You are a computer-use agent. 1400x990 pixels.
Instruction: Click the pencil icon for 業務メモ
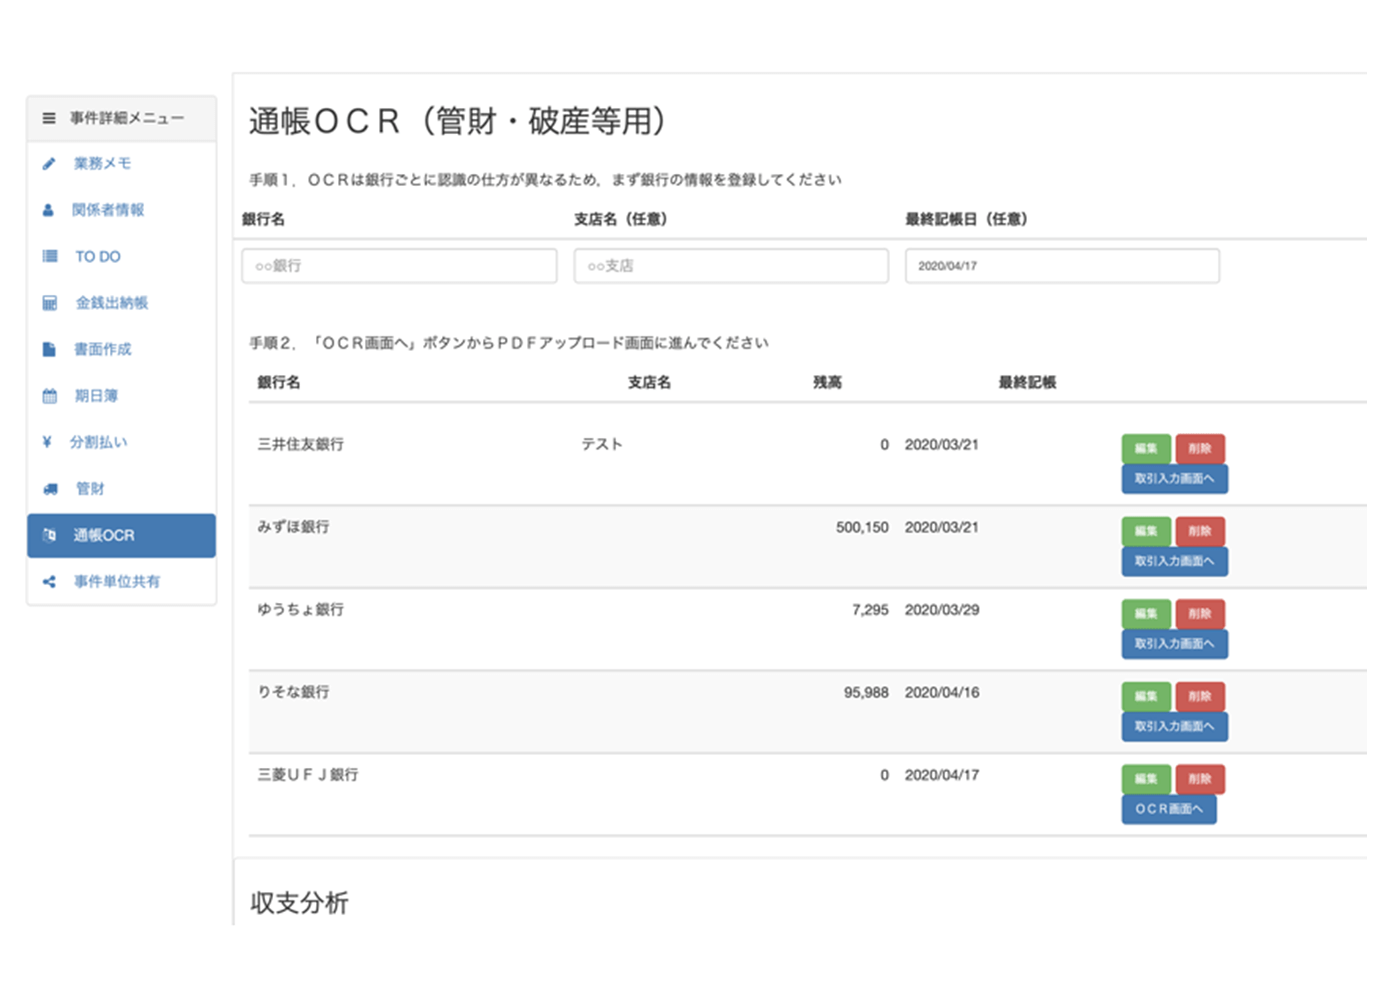48,163
